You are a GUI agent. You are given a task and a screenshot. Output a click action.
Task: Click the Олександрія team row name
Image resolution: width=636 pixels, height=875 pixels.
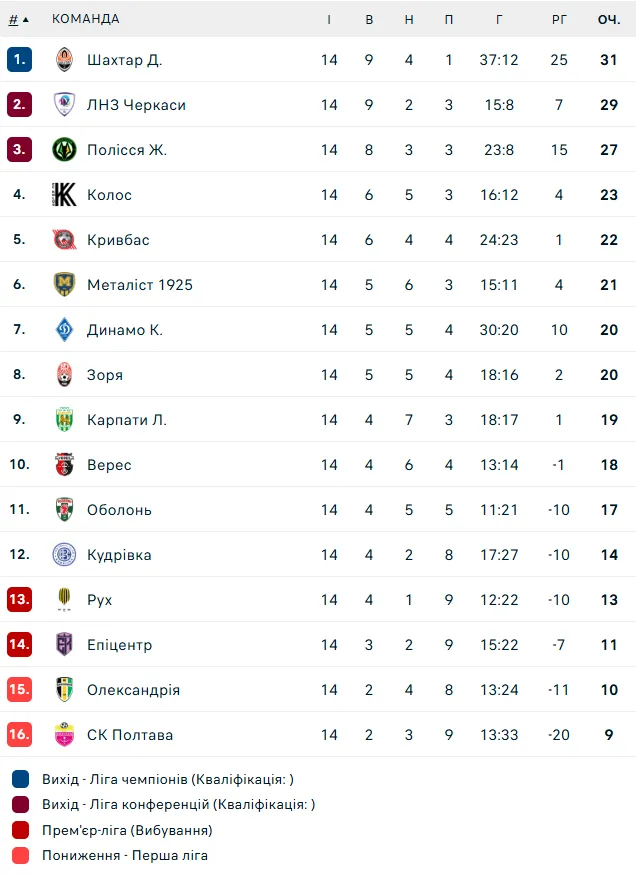pos(133,690)
